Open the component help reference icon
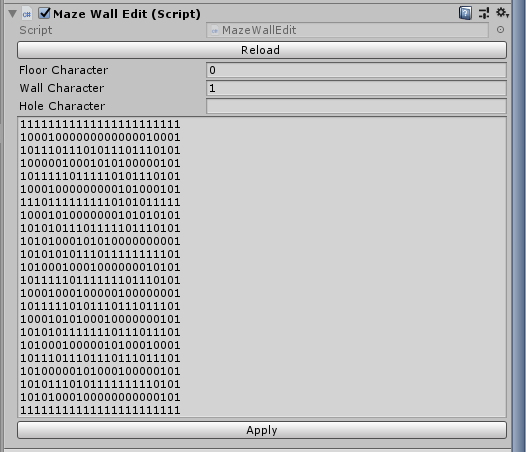 (465, 13)
